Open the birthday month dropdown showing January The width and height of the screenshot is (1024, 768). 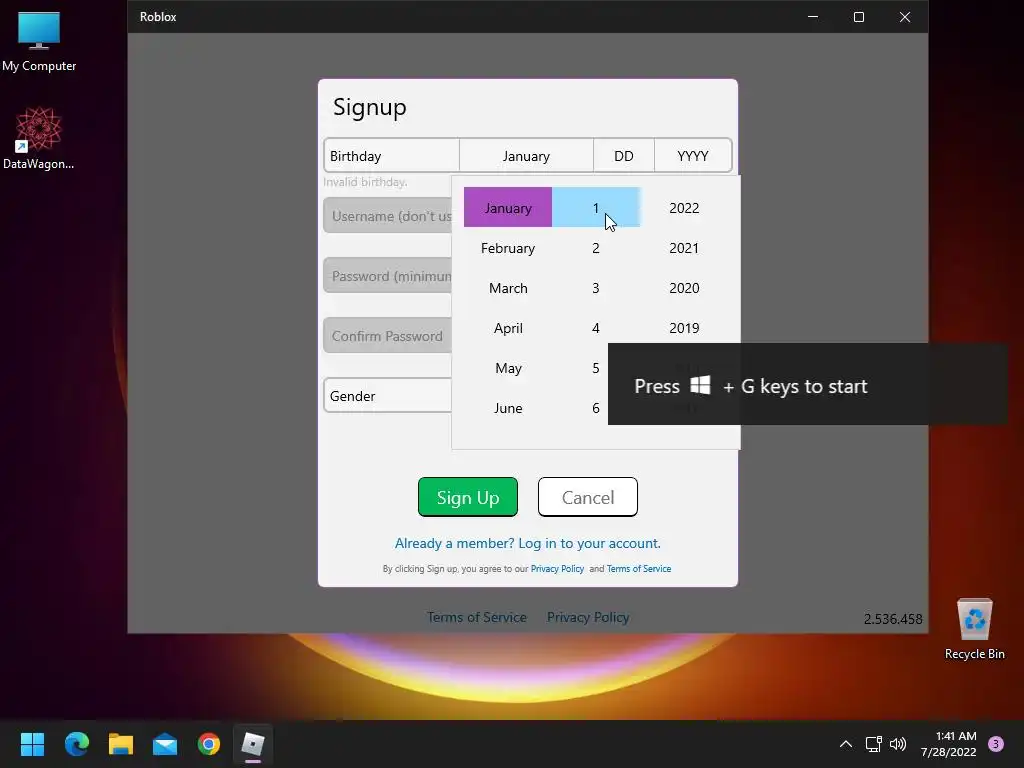click(526, 156)
